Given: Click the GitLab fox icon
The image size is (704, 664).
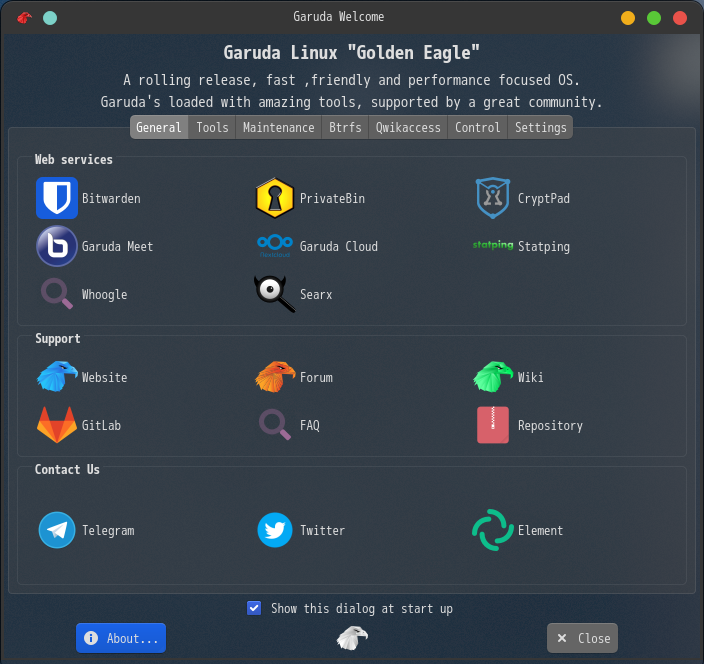Looking at the screenshot, I should tap(57, 425).
